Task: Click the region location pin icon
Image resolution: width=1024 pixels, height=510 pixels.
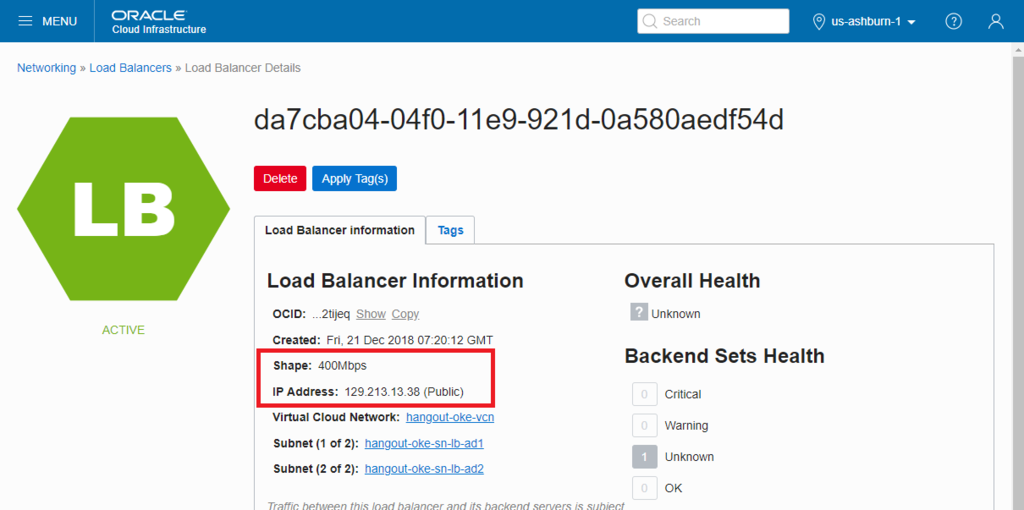Action: [819, 22]
